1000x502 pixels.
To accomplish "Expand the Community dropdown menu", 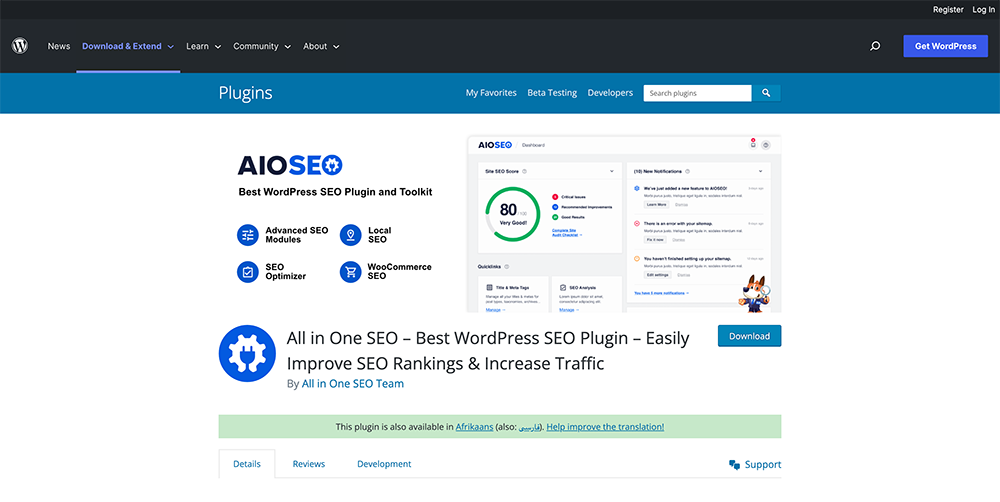I will coord(261,46).
